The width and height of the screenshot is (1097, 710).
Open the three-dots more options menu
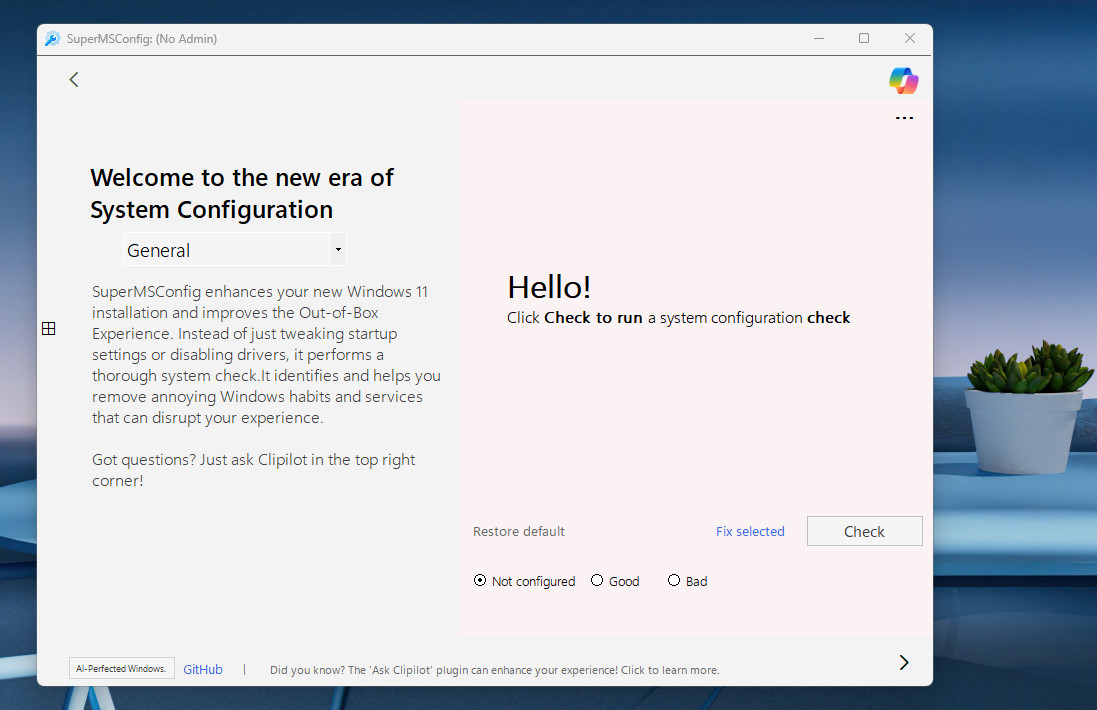click(x=904, y=118)
